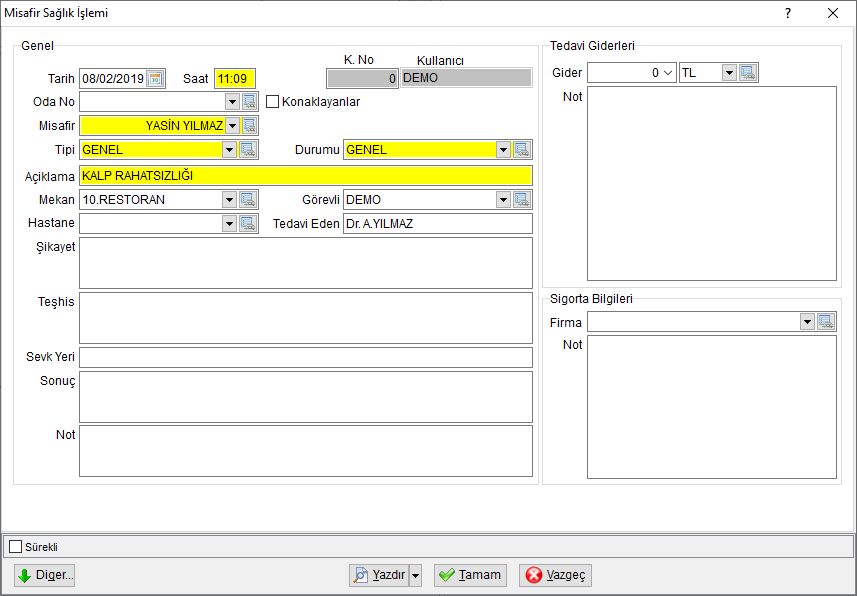Open the Hastane lookup list icon
857x596 pixels.
pos(248,223)
